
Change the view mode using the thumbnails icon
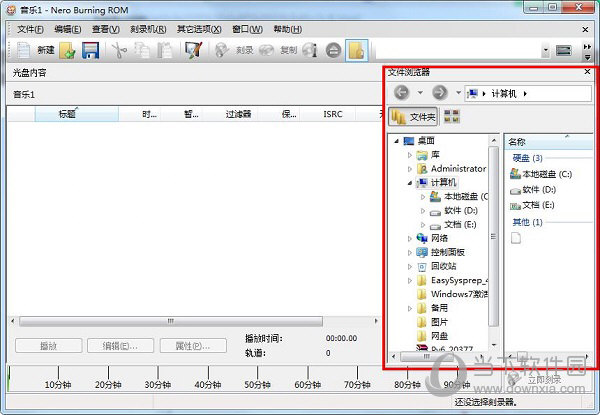pyautogui.click(x=452, y=117)
